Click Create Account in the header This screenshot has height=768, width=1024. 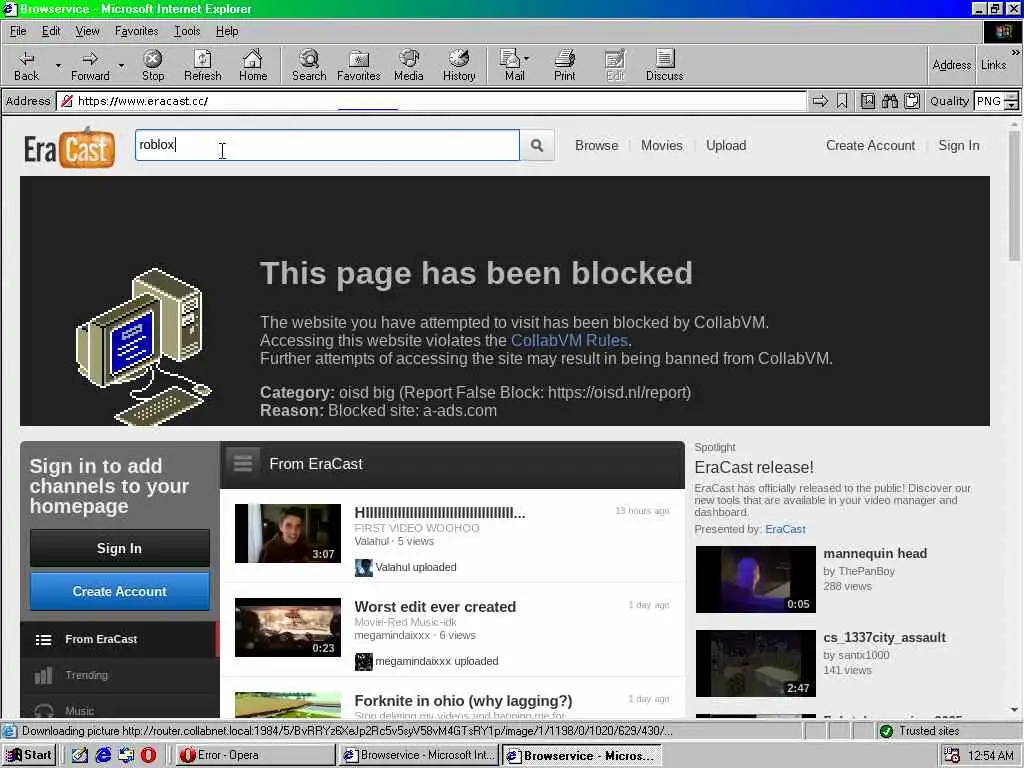[x=871, y=146]
